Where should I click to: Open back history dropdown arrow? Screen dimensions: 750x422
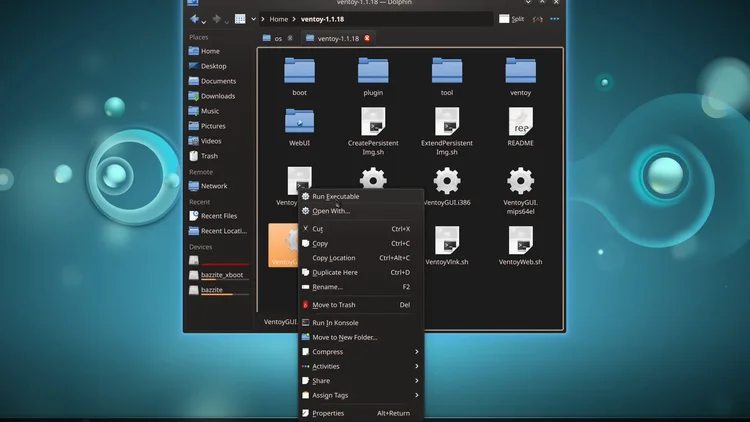pos(204,22)
